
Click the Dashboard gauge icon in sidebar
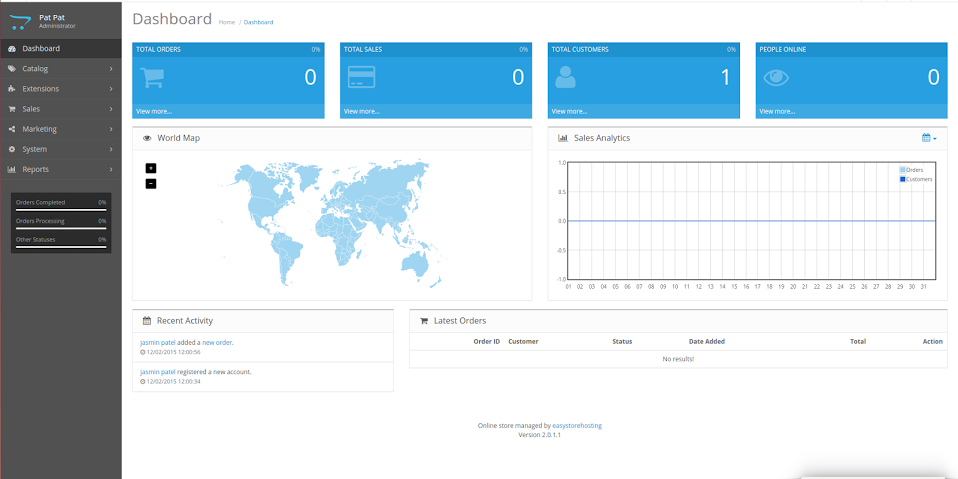point(12,49)
